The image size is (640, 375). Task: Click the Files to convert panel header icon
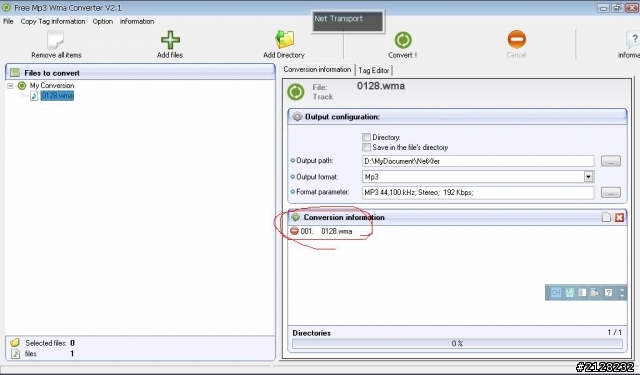[x=15, y=73]
